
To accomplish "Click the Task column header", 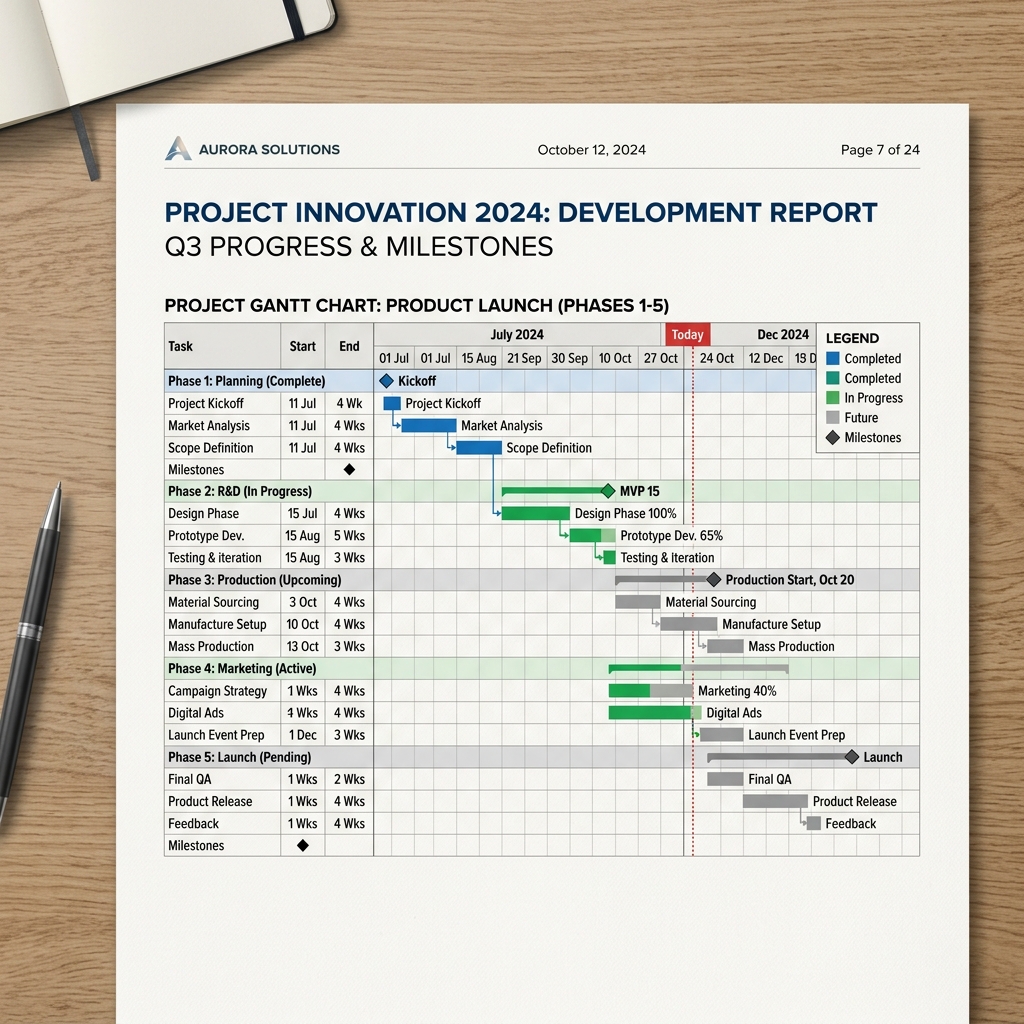I will [x=223, y=346].
